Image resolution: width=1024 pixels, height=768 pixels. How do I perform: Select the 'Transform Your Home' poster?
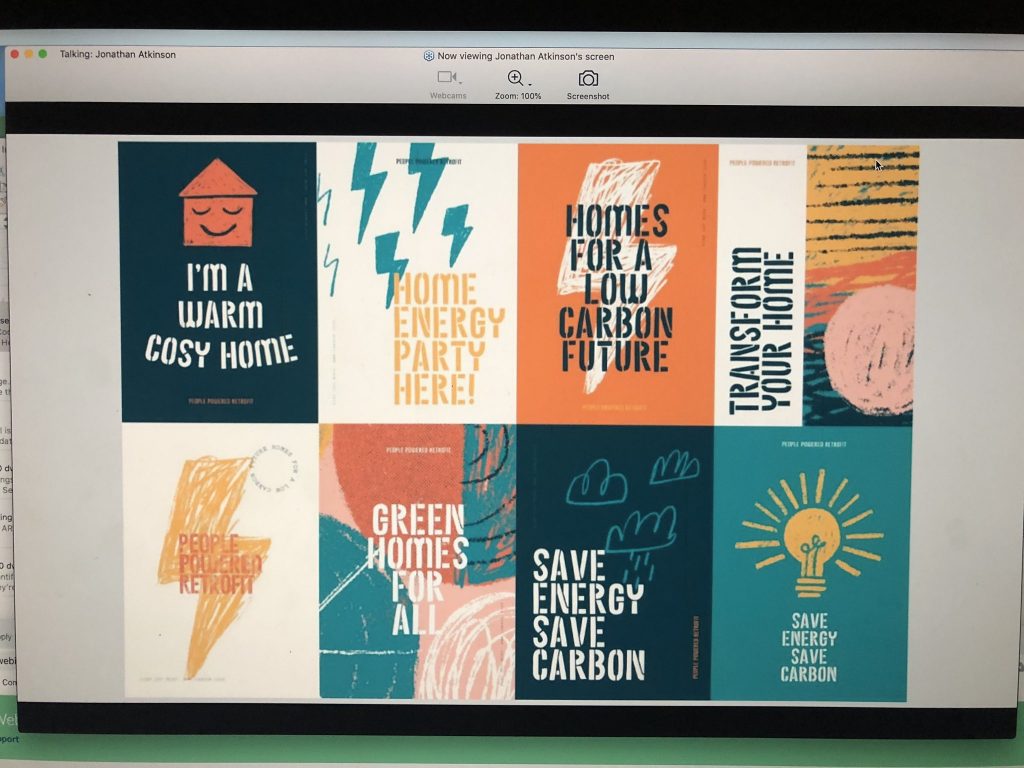[x=818, y=285]
